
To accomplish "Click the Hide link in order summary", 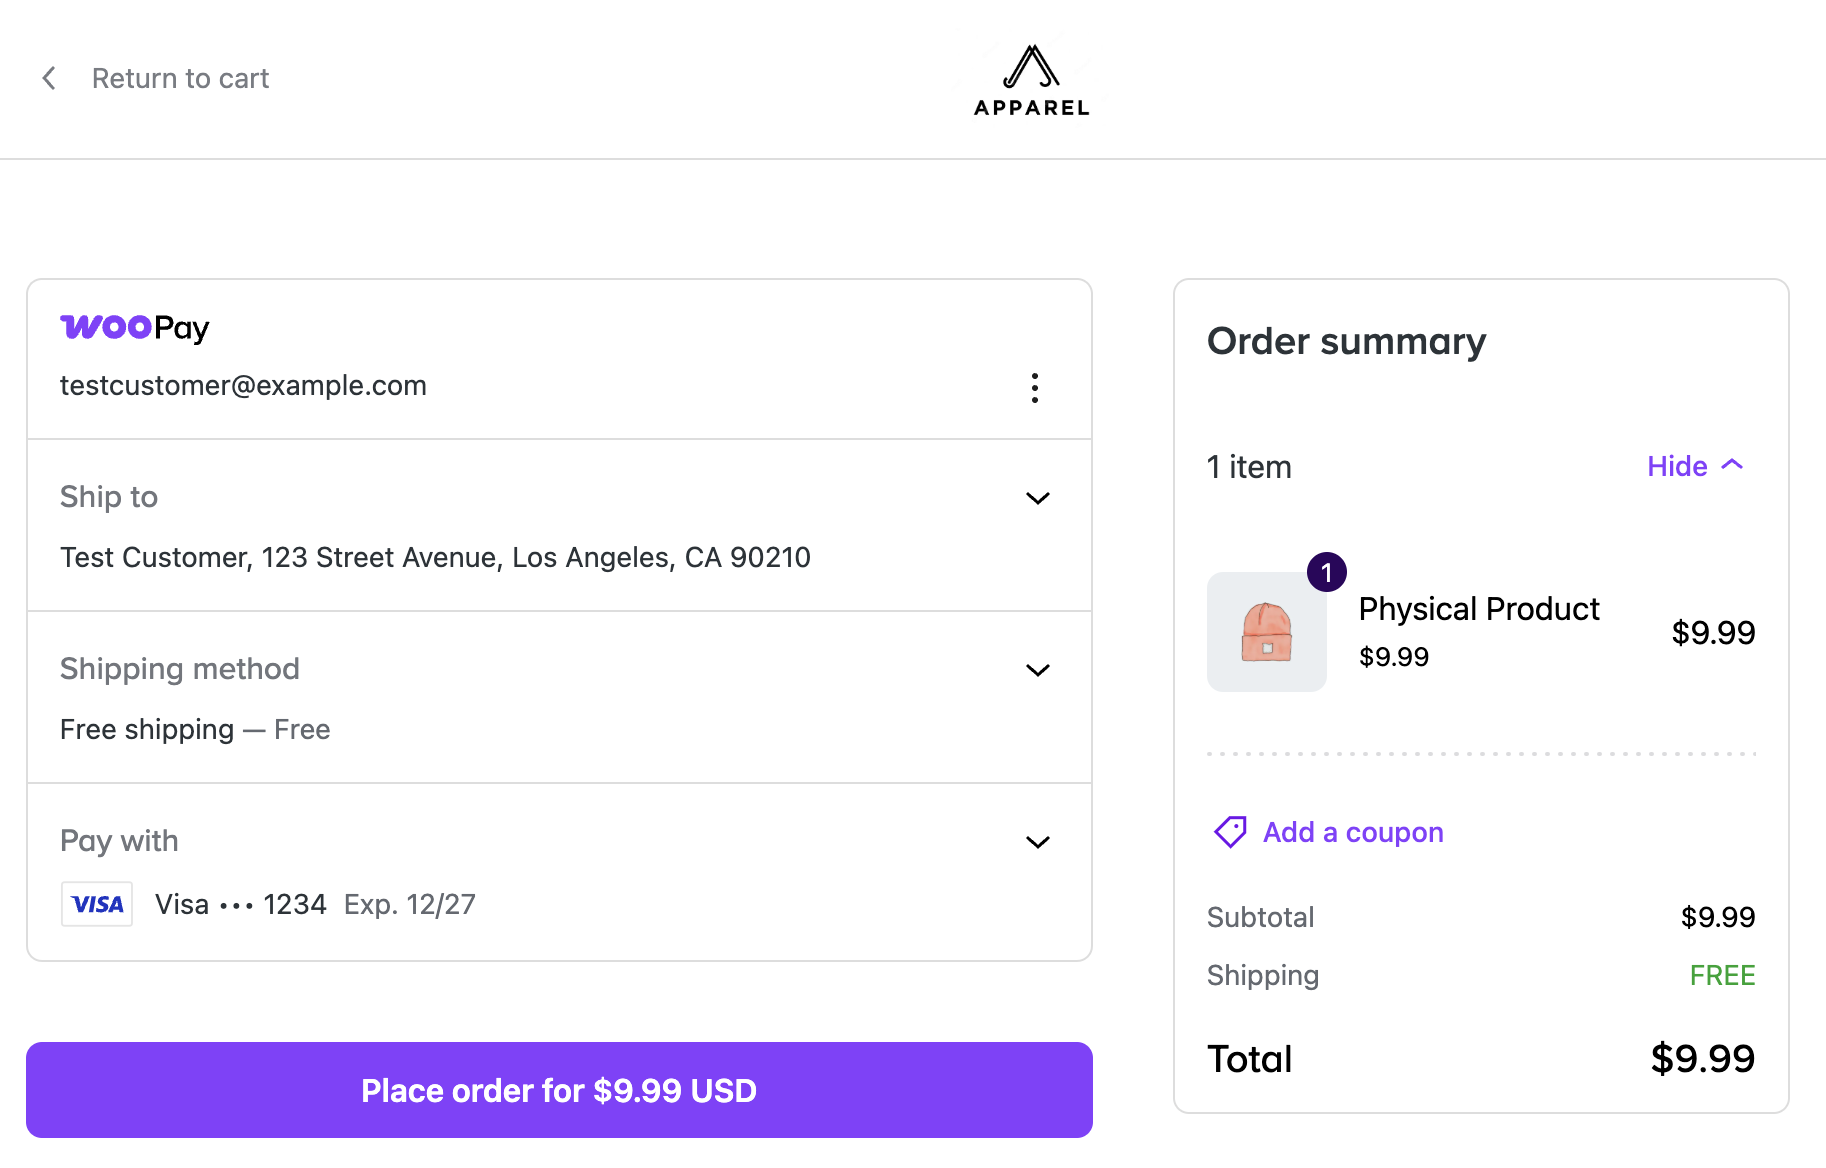I will [x=1677, y=466].
